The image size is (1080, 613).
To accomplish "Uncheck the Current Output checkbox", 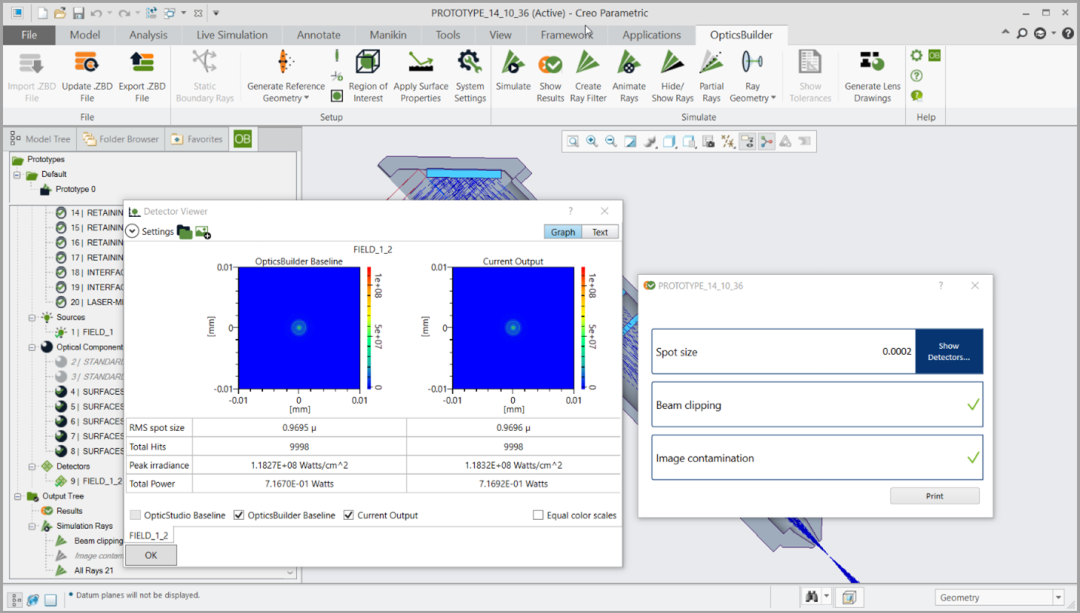I will coord(349,516).
